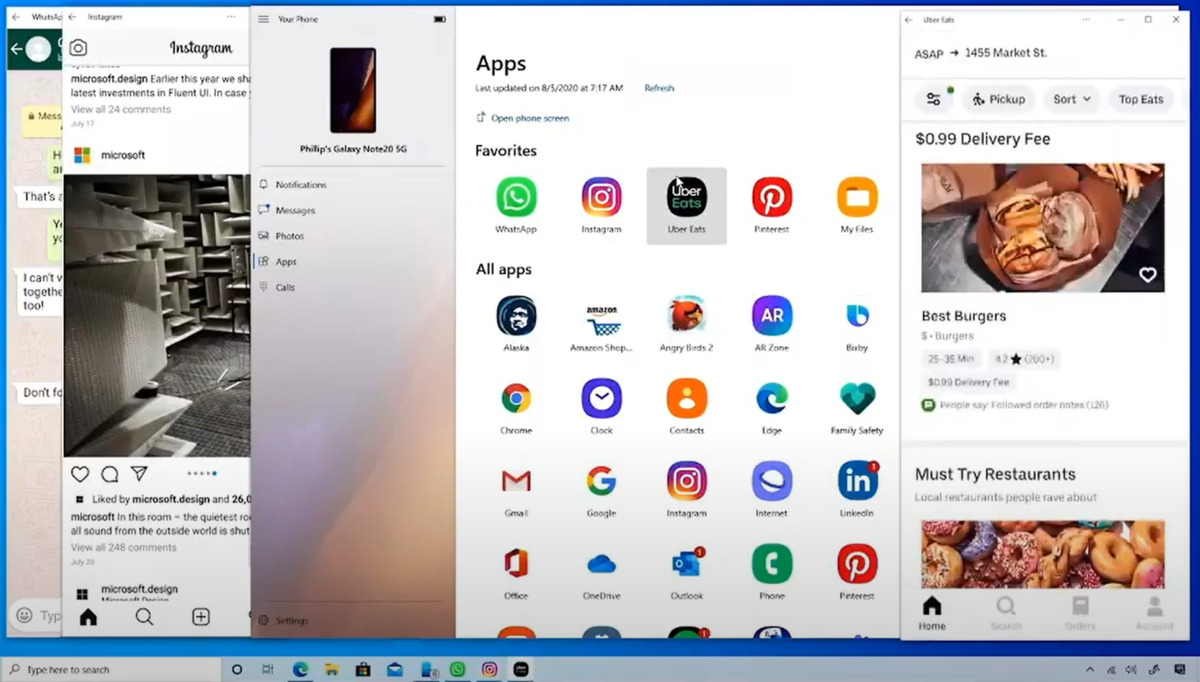Launch the LinkedIn app
This screenshot has height=682, width=1200.
857,482
